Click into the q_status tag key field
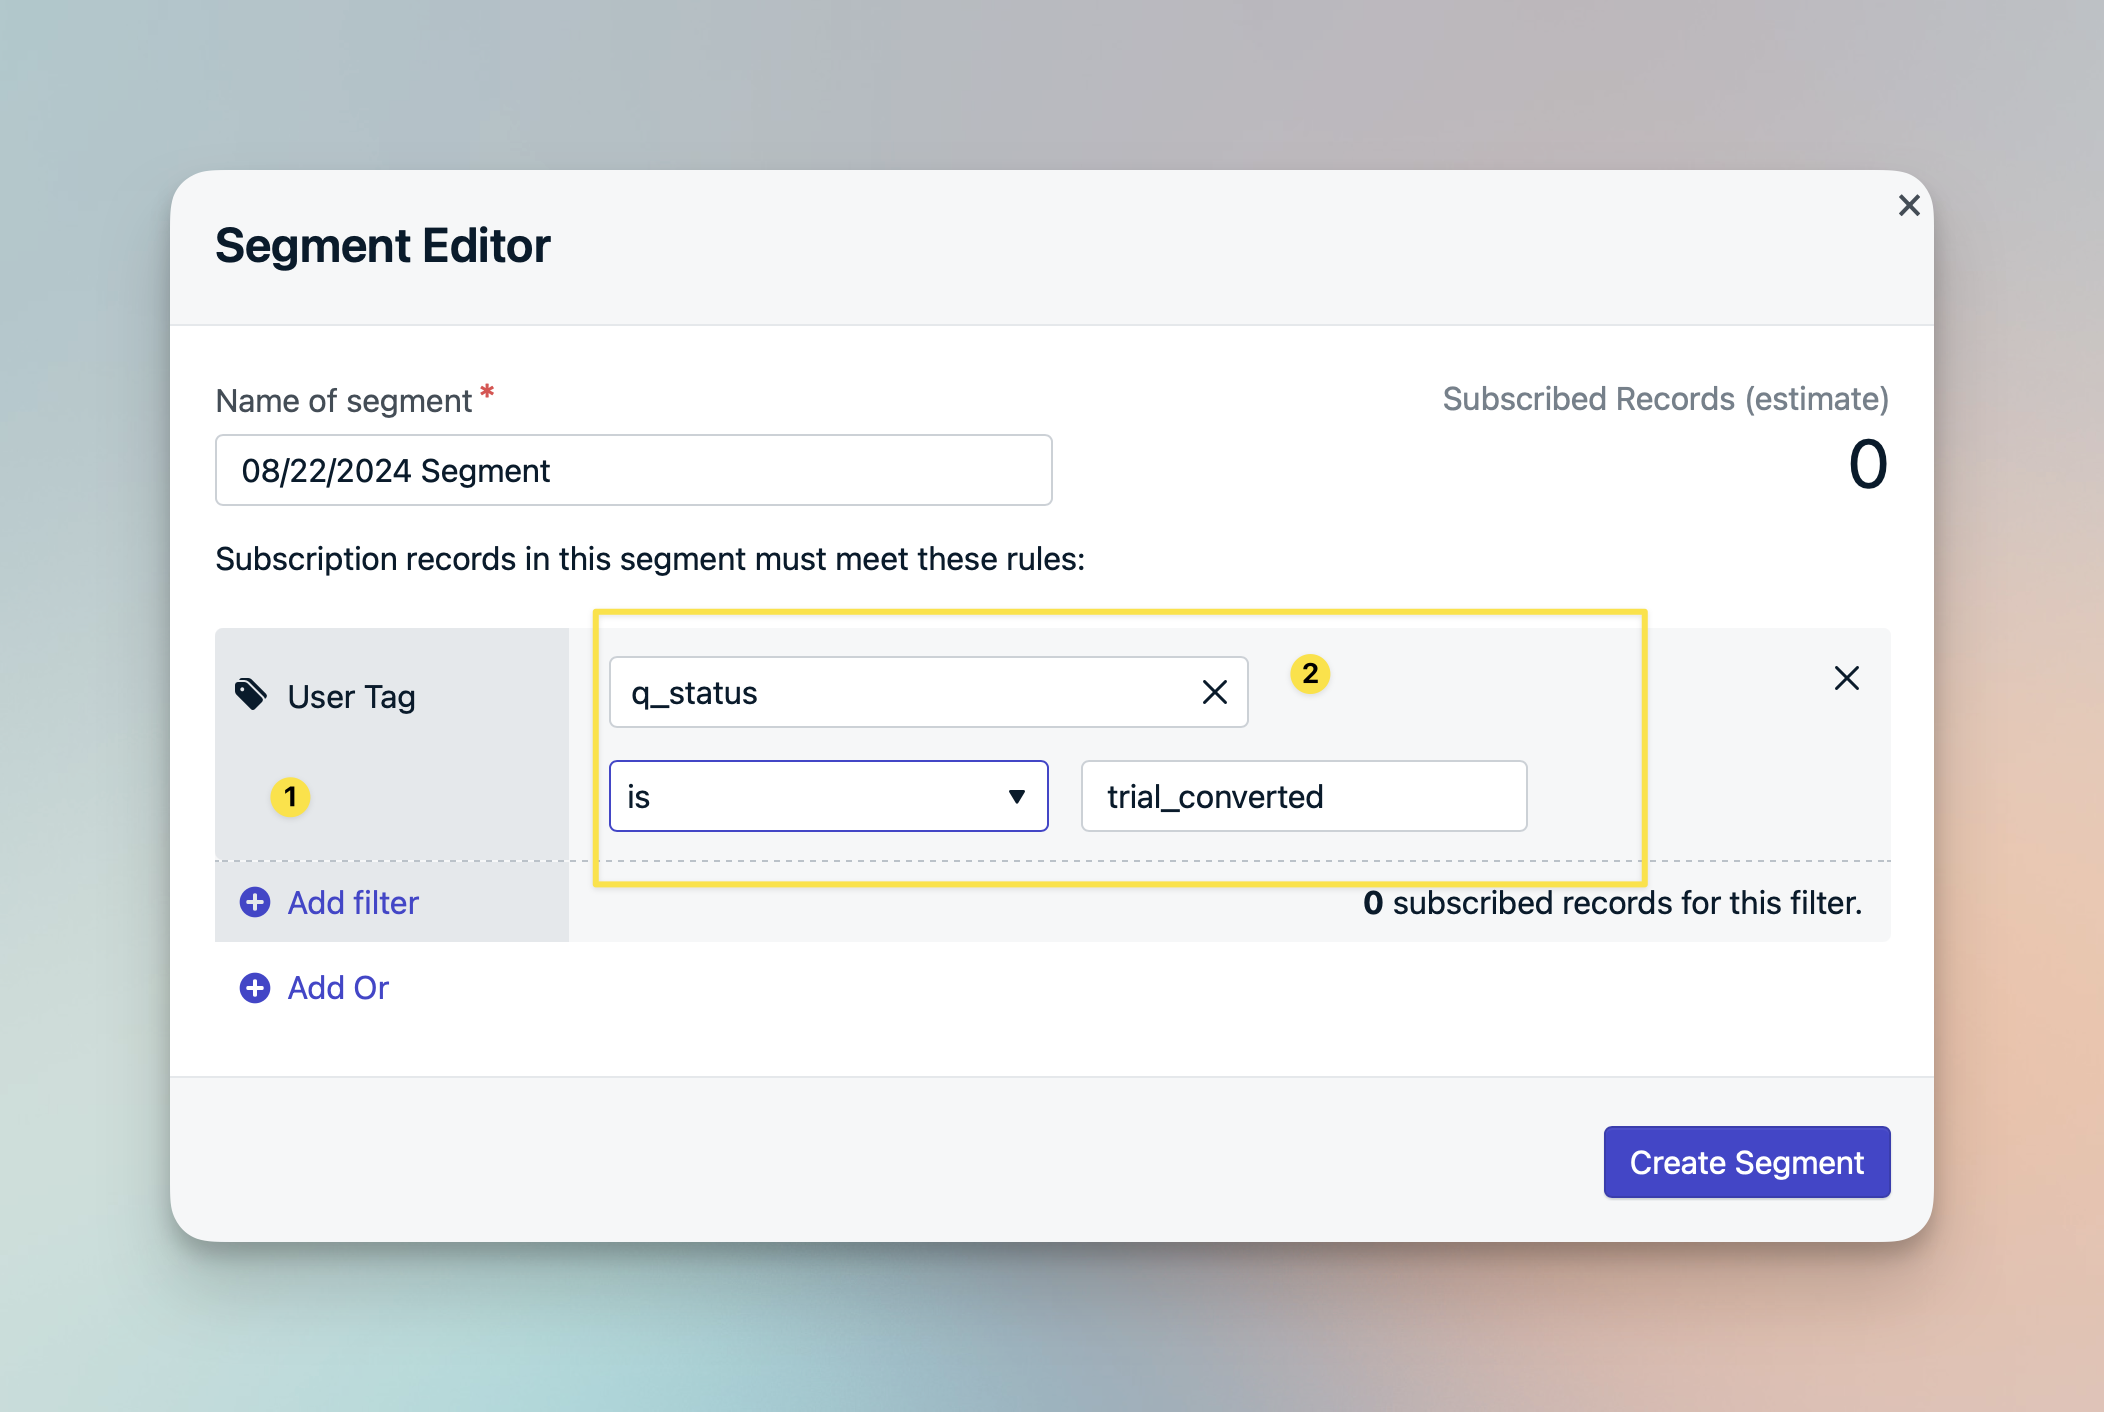2104x1412 pixels. (x=900, y=692)
